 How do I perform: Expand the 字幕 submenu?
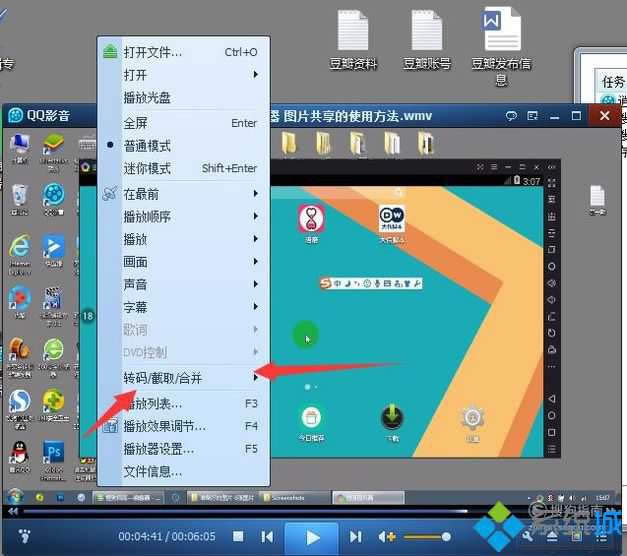pyautogui.click(x=184, y=307)
